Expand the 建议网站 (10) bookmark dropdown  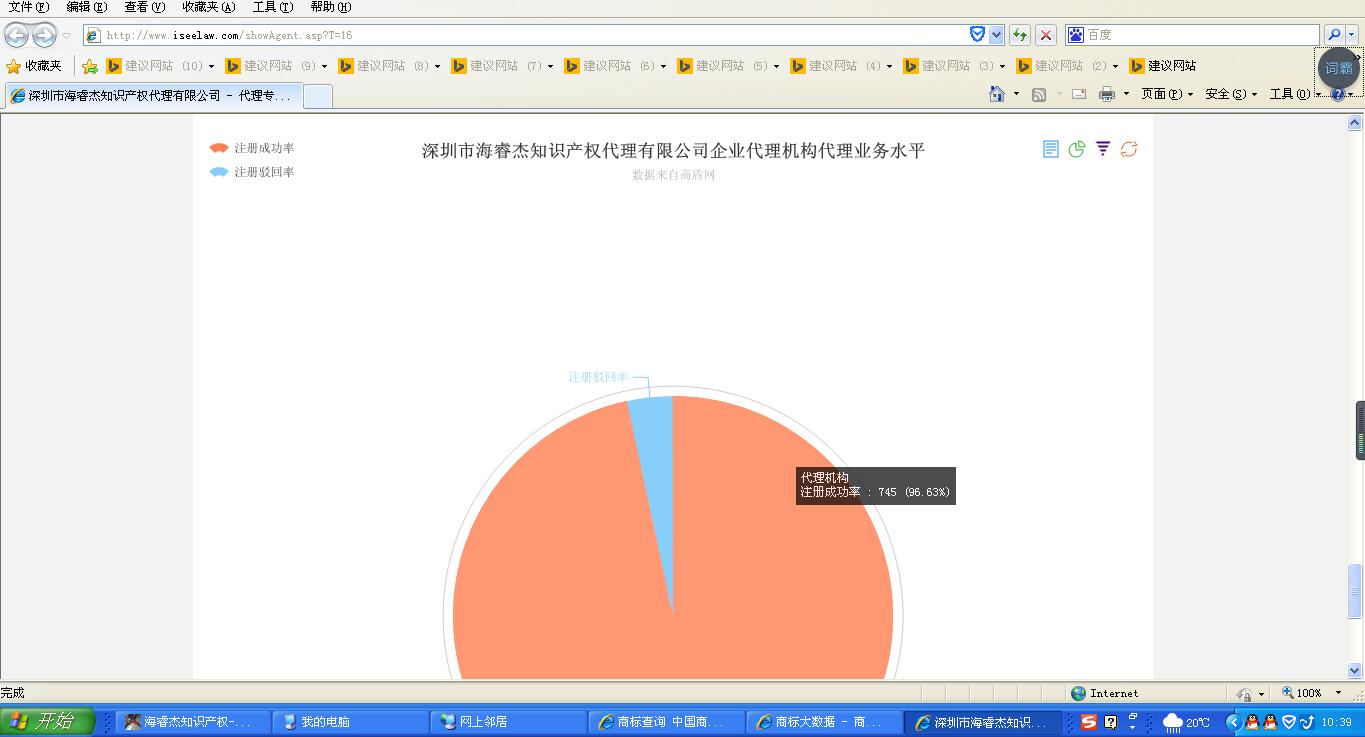pyautogui.click(x=211, y=67)
